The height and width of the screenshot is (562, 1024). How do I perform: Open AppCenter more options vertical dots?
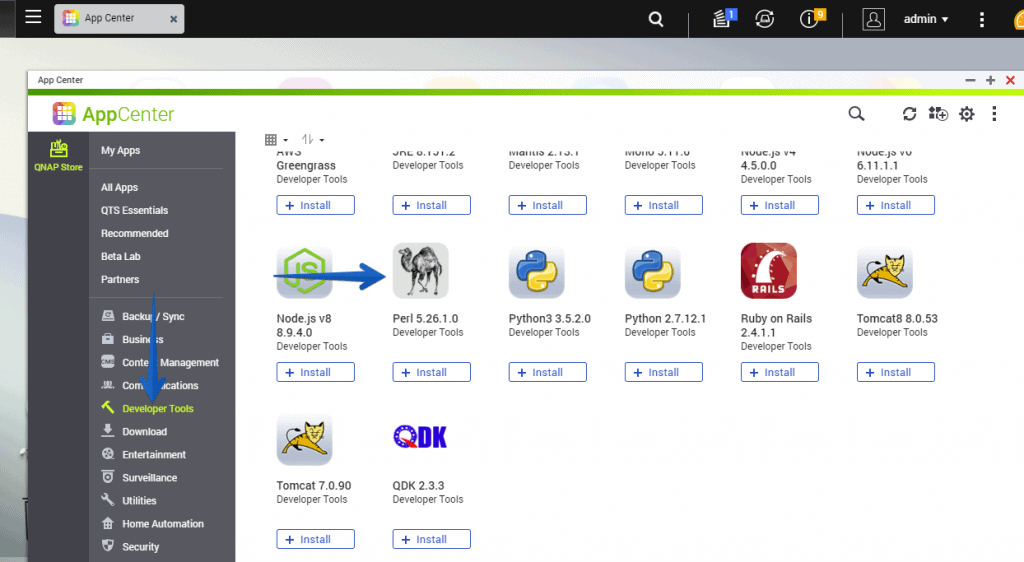coord(994,114)
